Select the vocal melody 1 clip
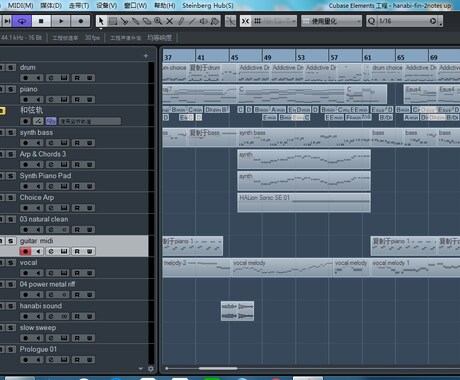 pos(415,267)
